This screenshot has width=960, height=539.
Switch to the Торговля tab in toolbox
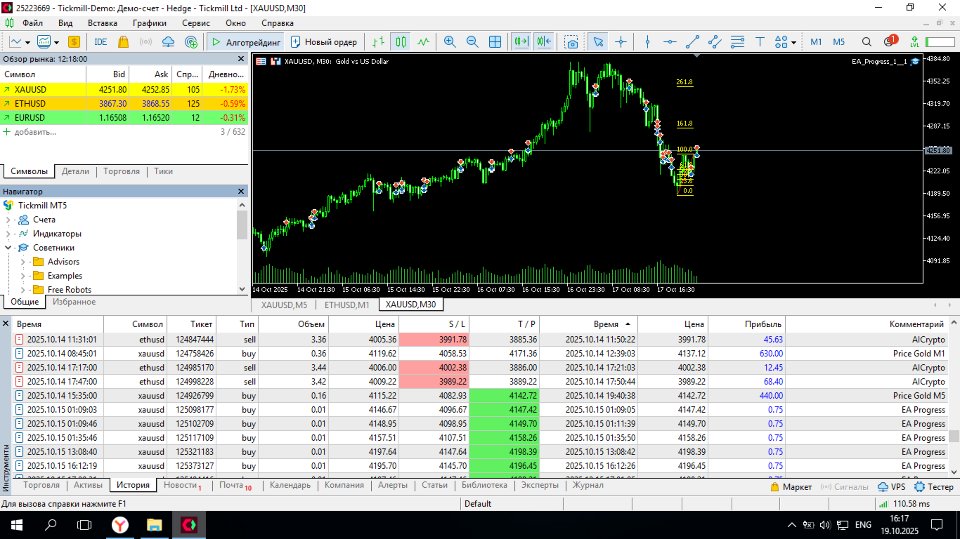click(41, 485)
